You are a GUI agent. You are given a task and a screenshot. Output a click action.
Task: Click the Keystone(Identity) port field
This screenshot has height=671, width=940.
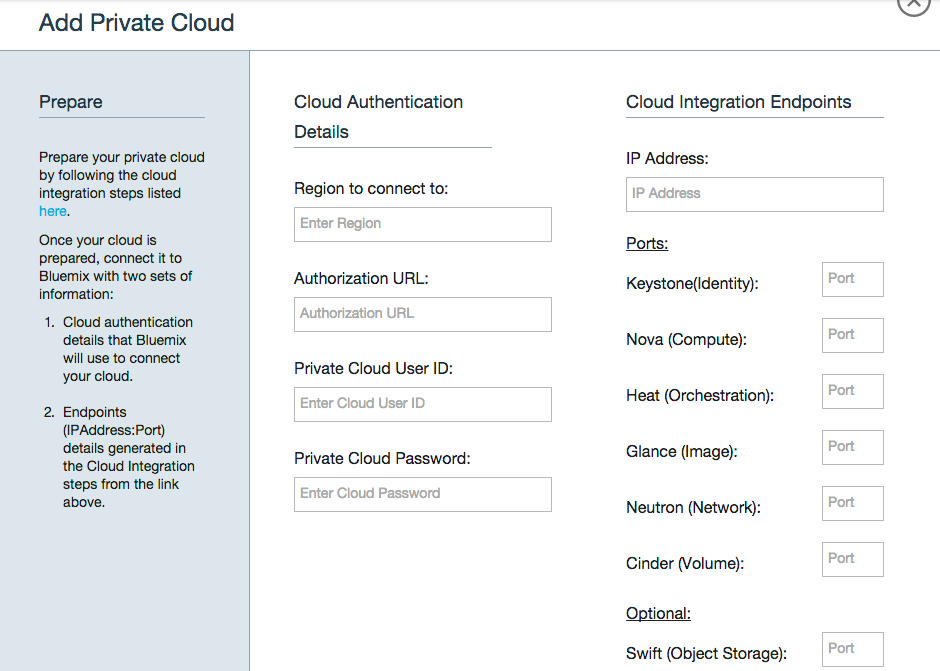pos(852,279)
